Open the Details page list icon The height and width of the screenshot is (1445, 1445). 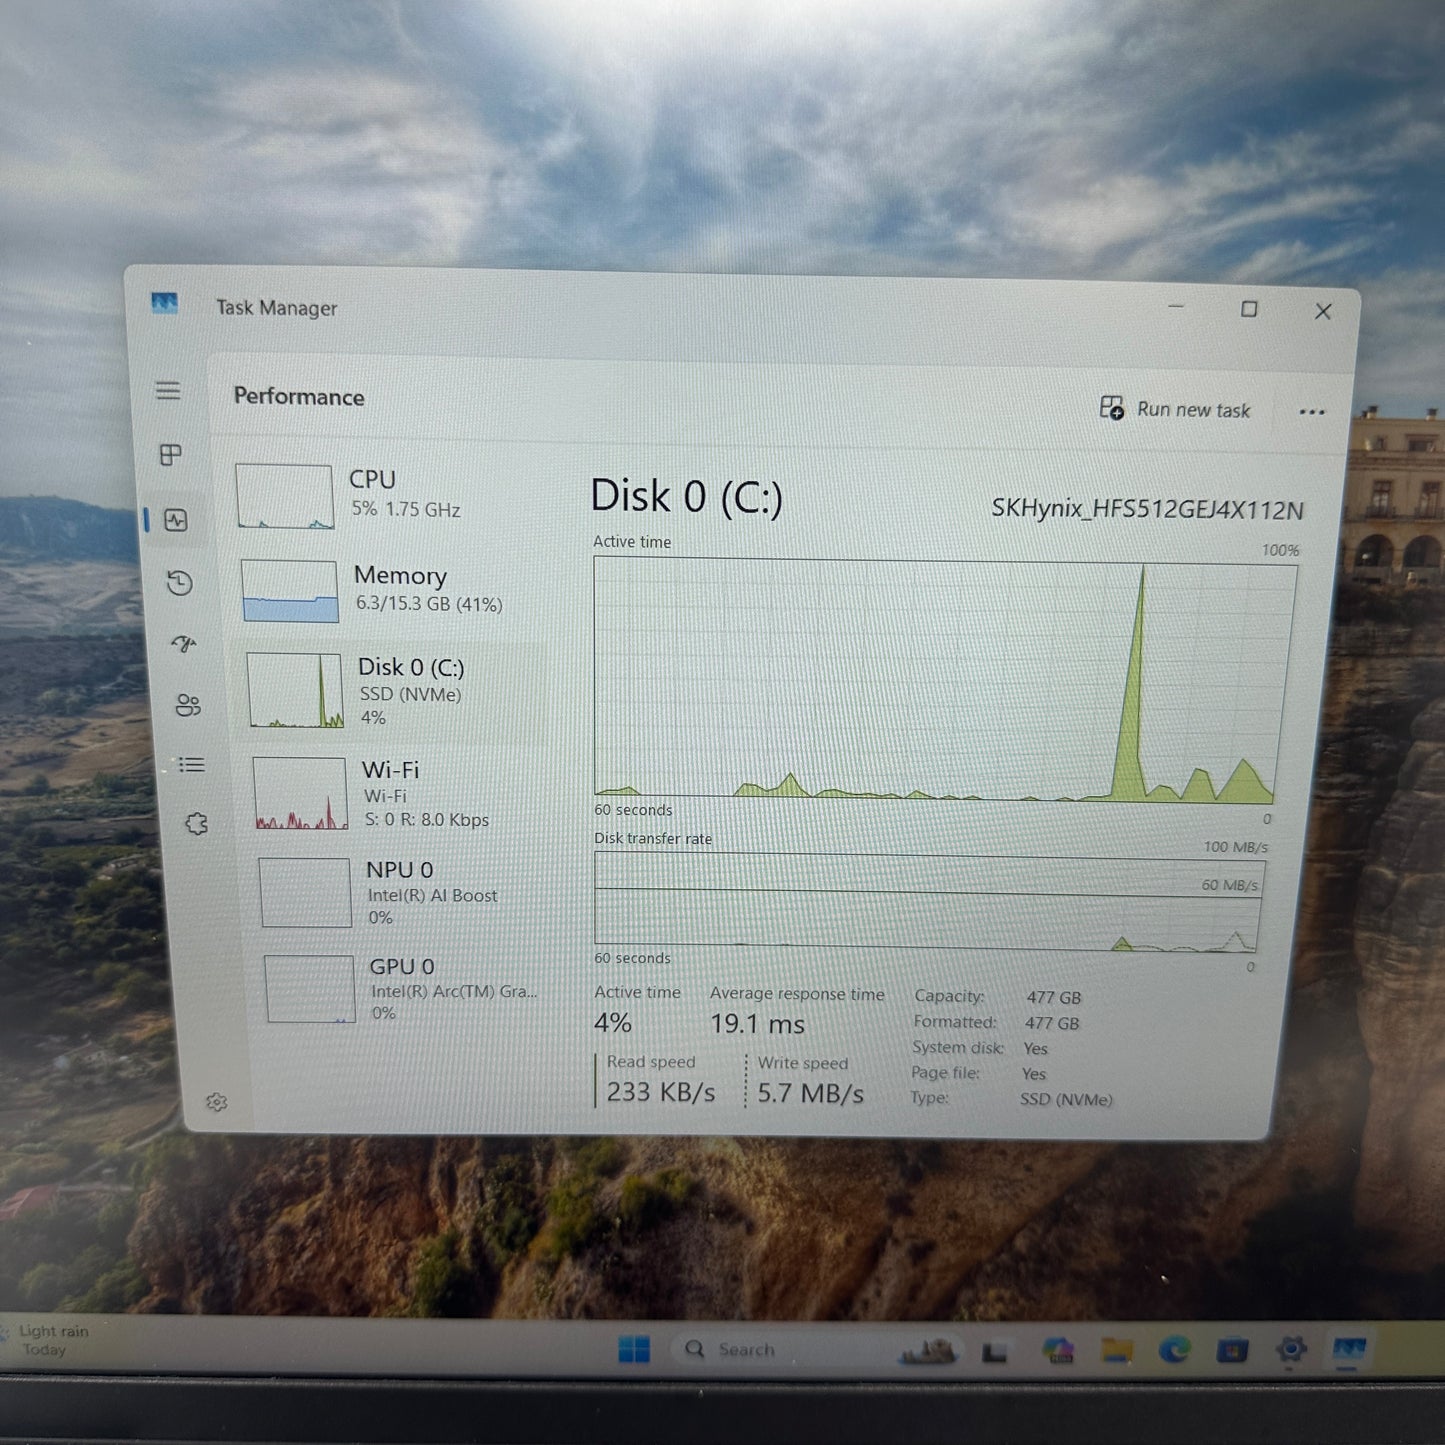tap(191, 765)
